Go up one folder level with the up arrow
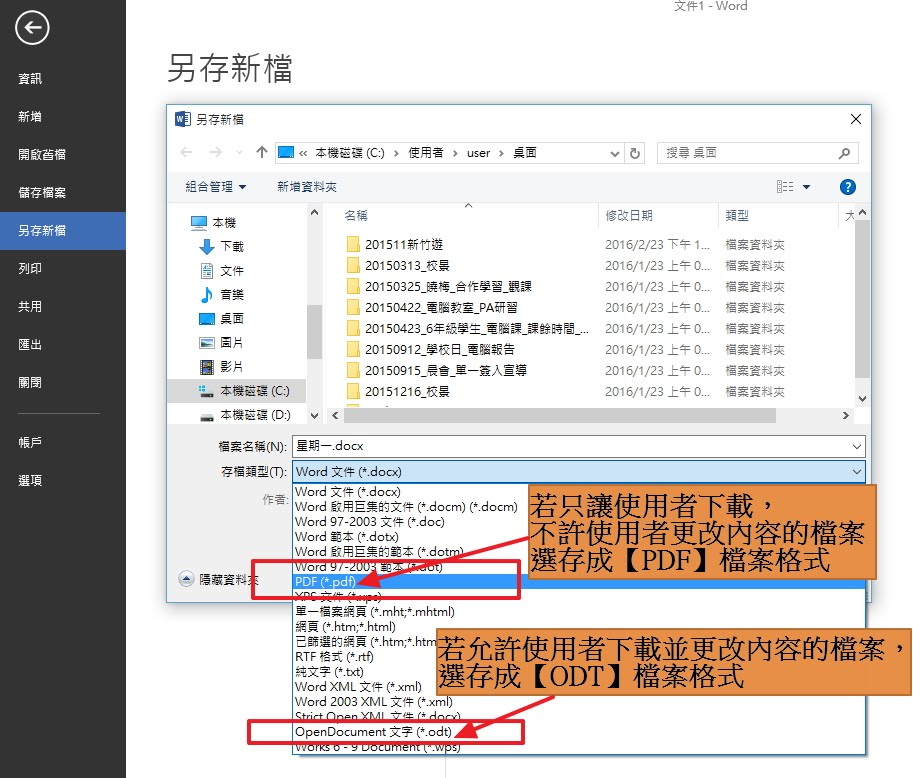The width and height of the screenshot is (913, 778). [x=261, y=153]
